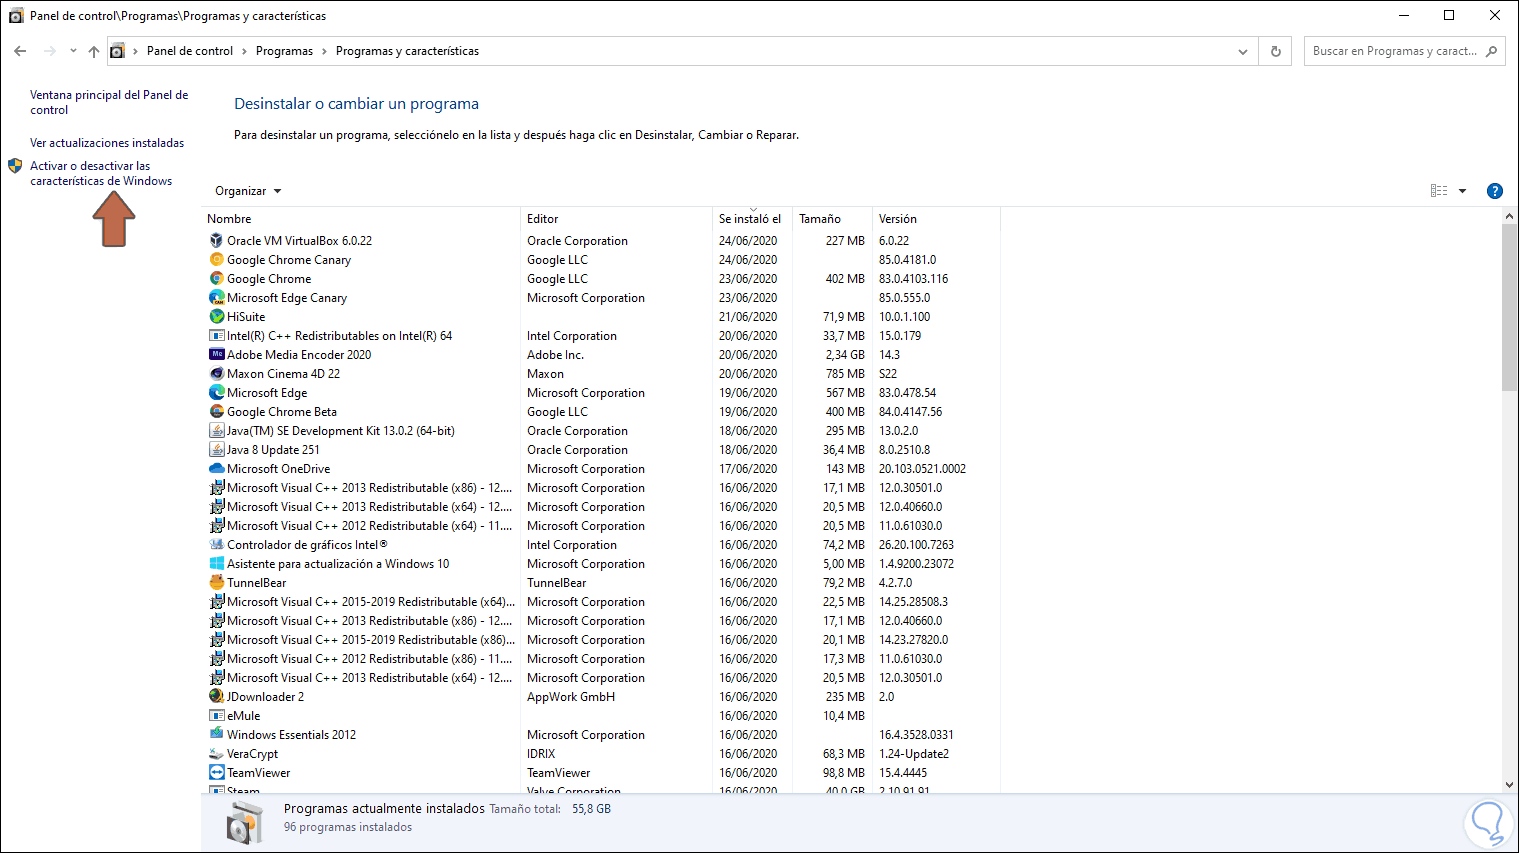Select the Microsoft Visual C++ 2015-2019 Redistributable (x64) row
This screenshot has width=1519, height=853.
[x=602, y=601]
